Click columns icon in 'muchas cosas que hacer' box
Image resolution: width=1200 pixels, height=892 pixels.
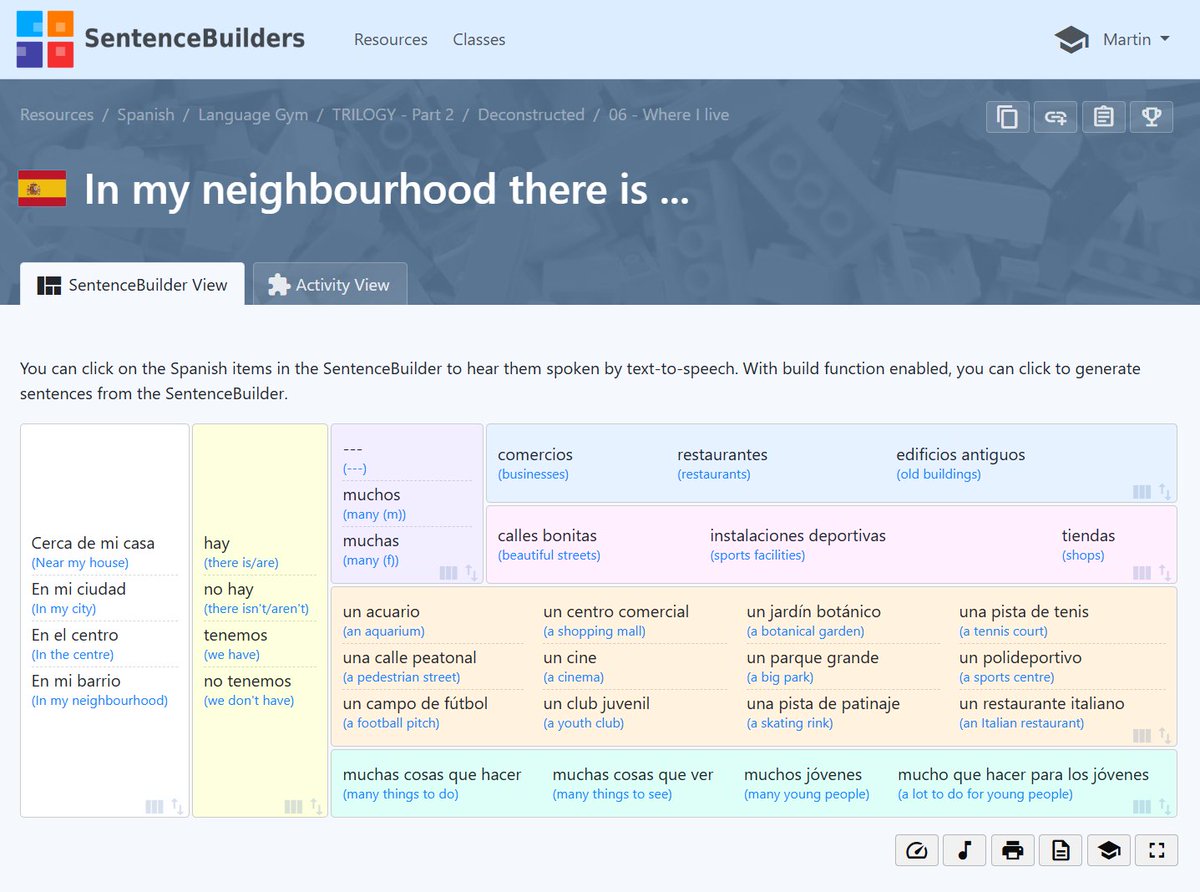point(1141,806)
